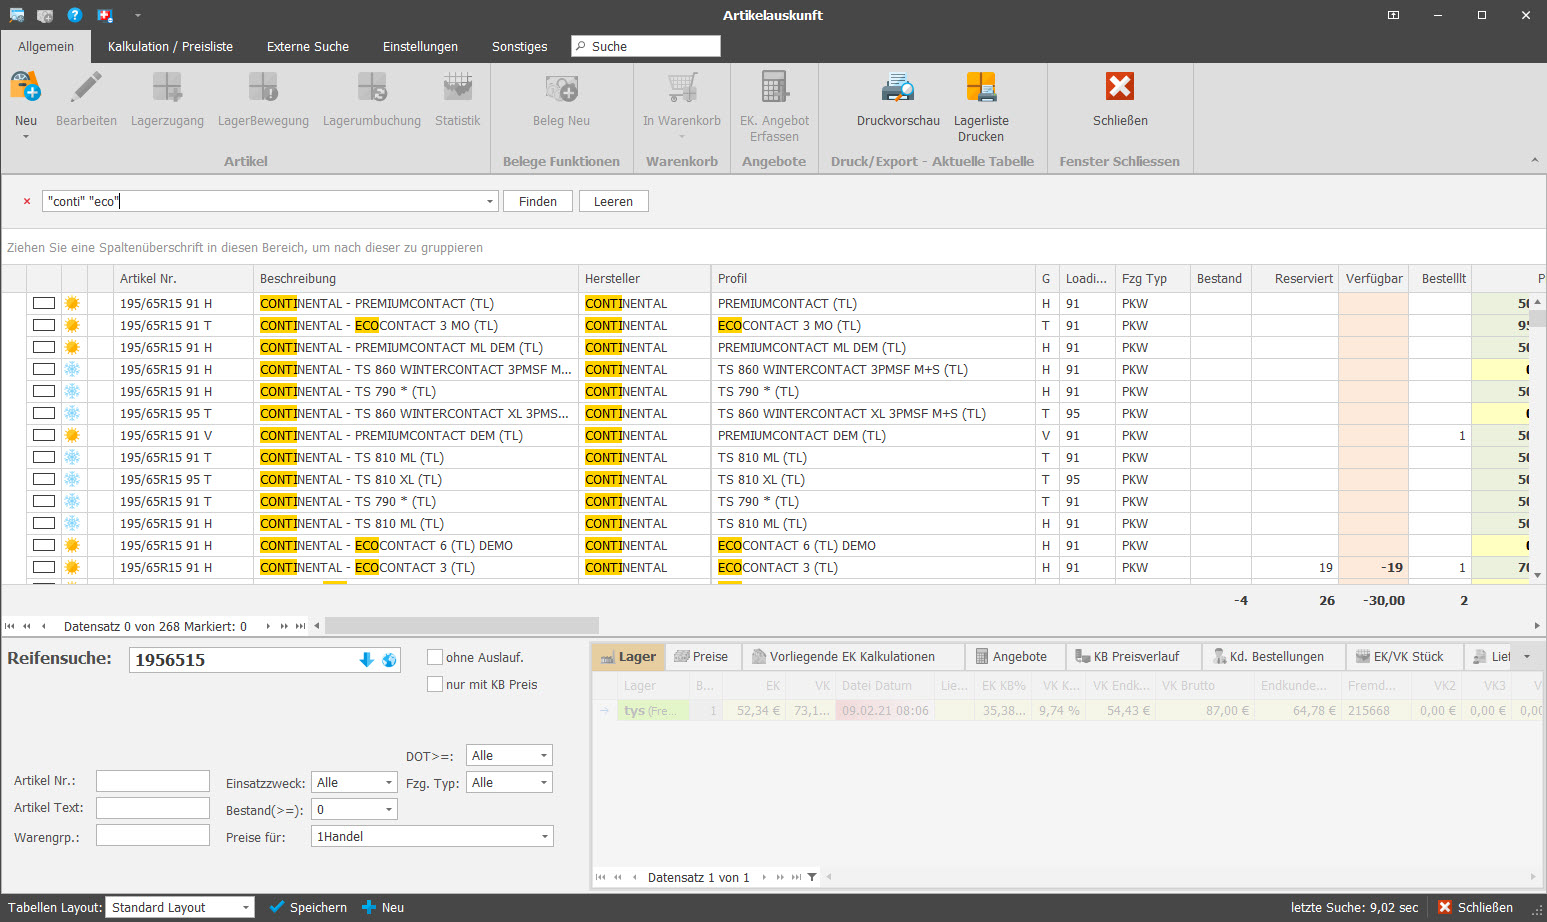
Task: Switch to Externe Suche tab
Action: click(x=308, y=46)
